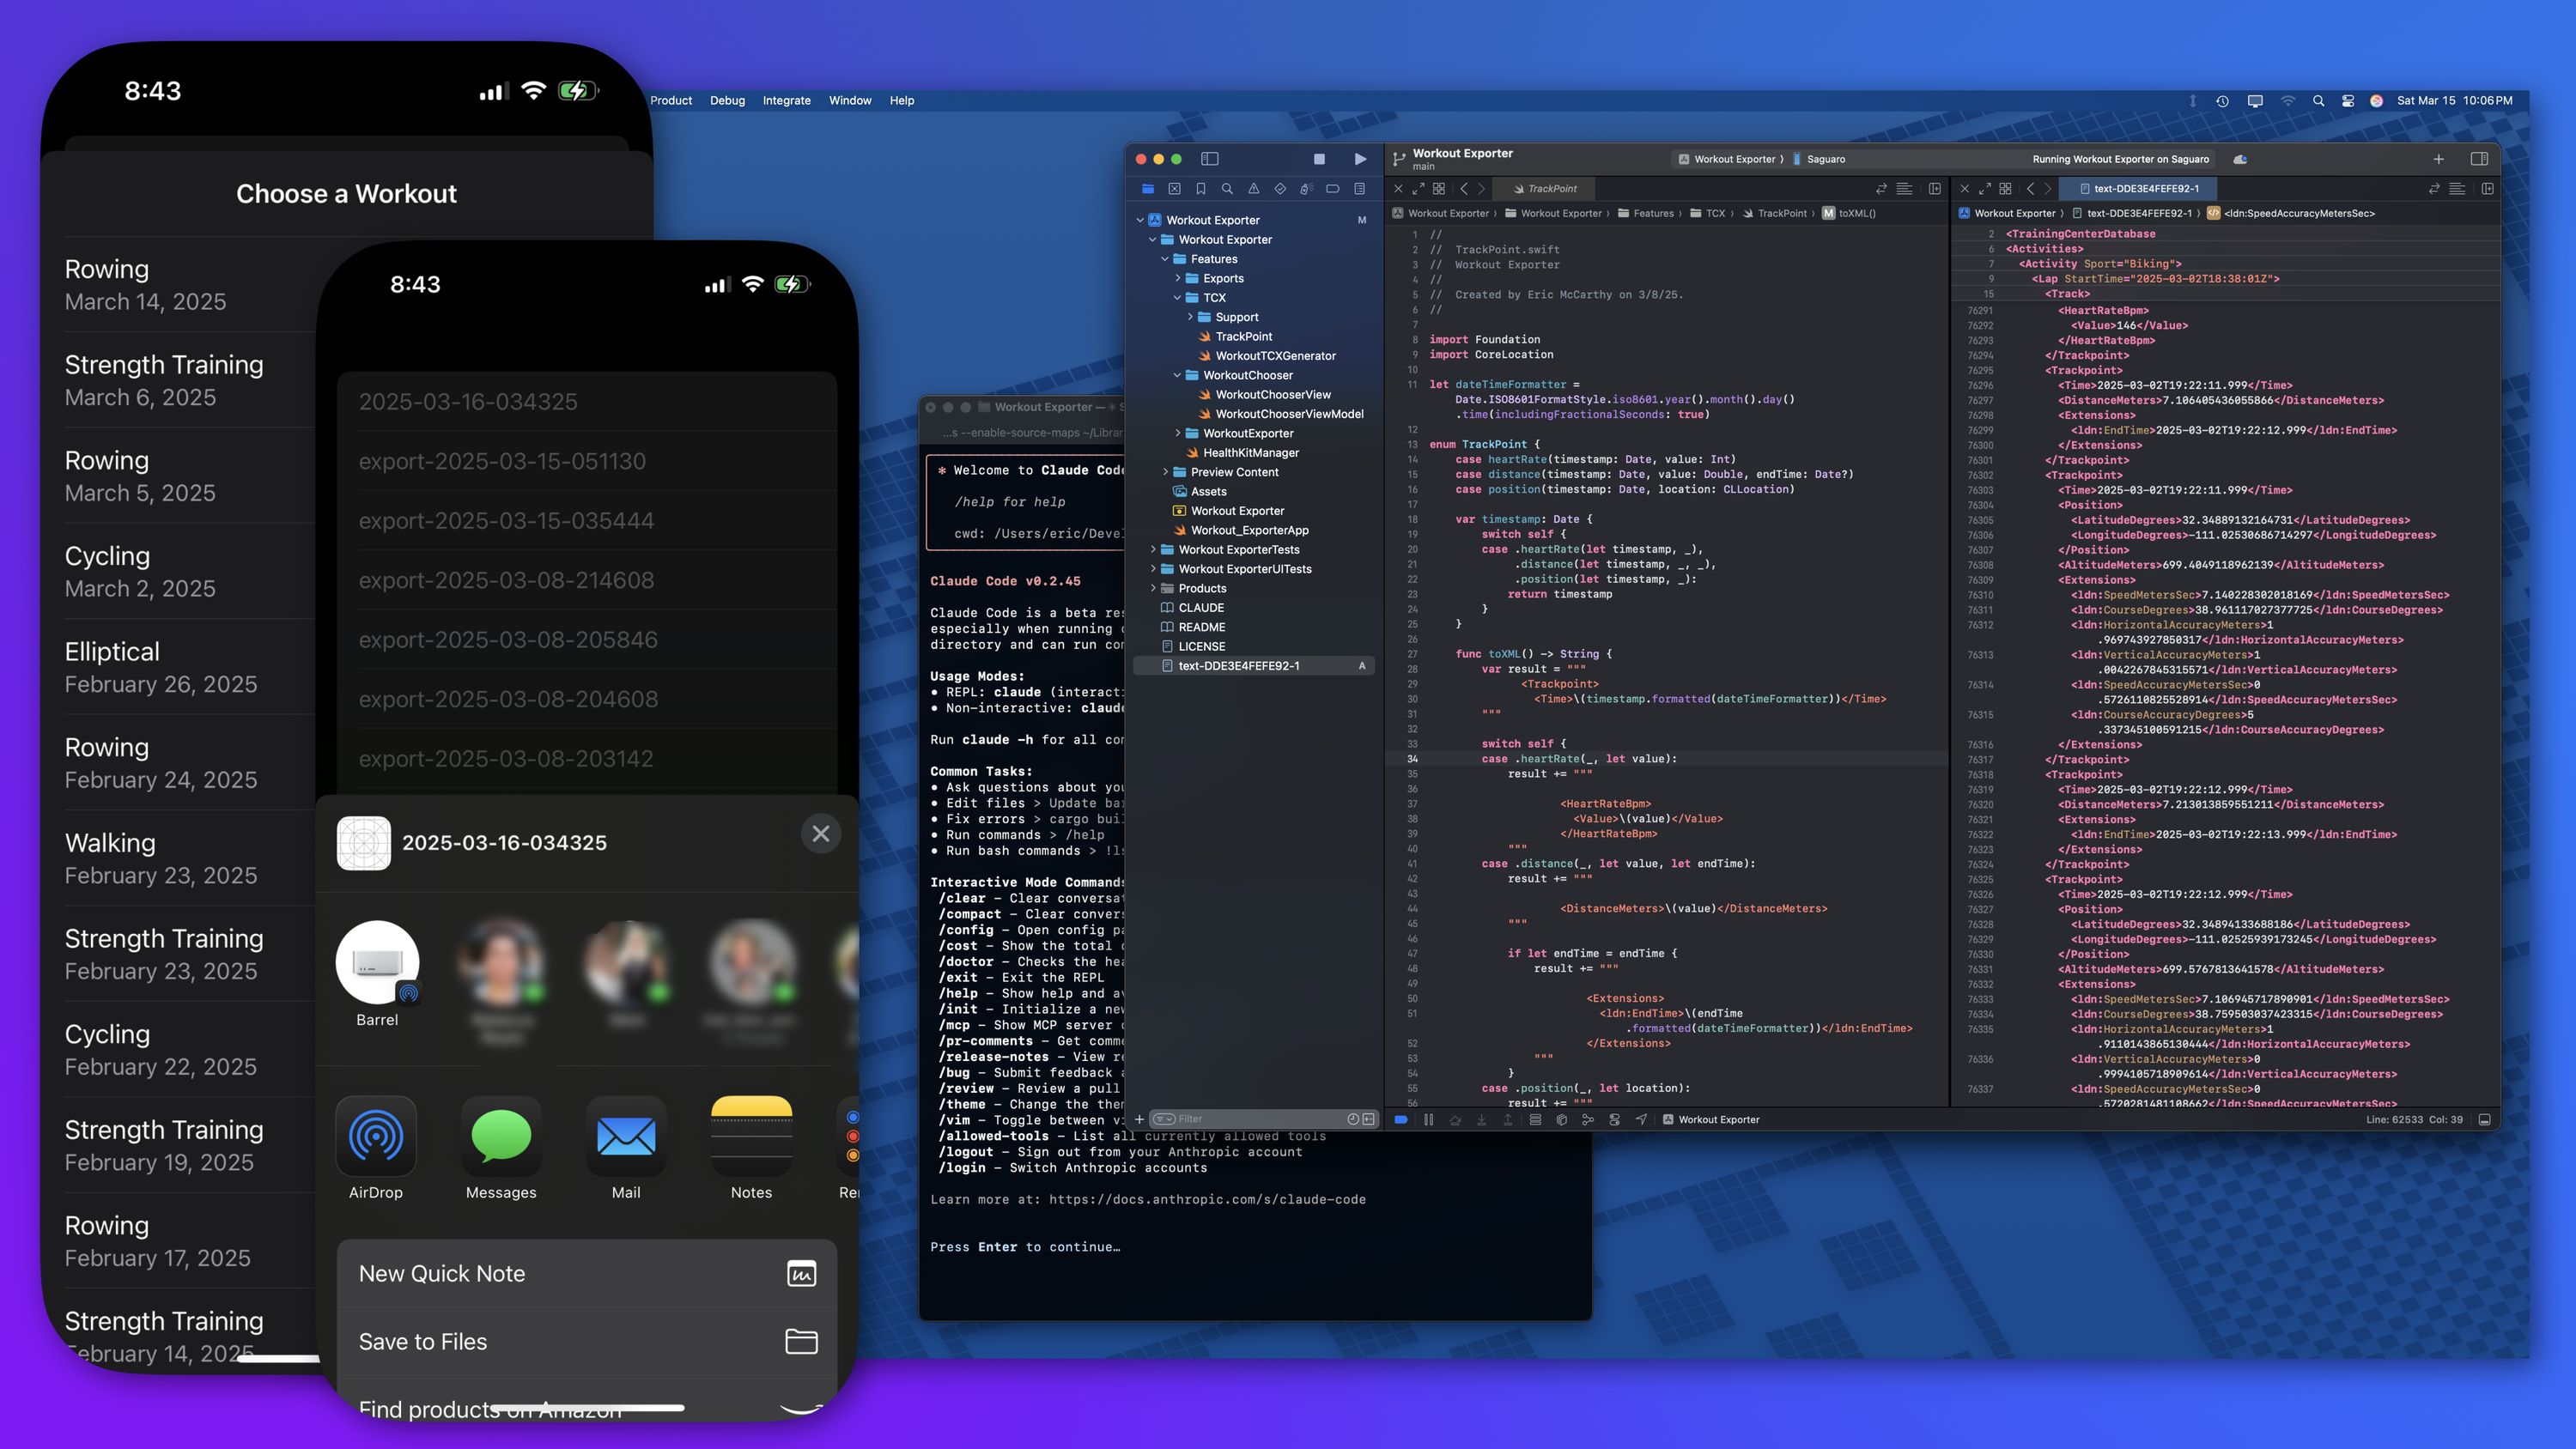Viewport: 2576px width, 1449px height.
Task: Tap Messages in the share sheet
Action: coord(501,1148)
